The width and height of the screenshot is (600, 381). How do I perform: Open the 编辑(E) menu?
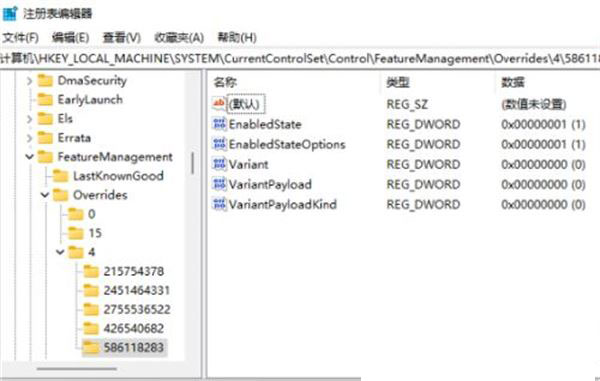70,37
